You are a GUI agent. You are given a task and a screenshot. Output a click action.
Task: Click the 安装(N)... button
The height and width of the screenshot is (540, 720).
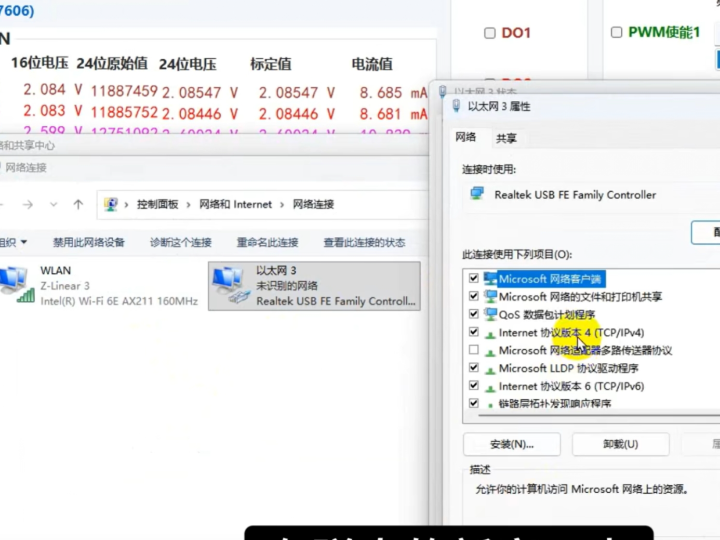pos(511,444)
